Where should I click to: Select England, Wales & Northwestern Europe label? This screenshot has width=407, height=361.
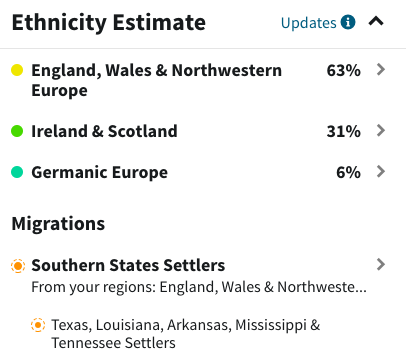coord(157,80)
